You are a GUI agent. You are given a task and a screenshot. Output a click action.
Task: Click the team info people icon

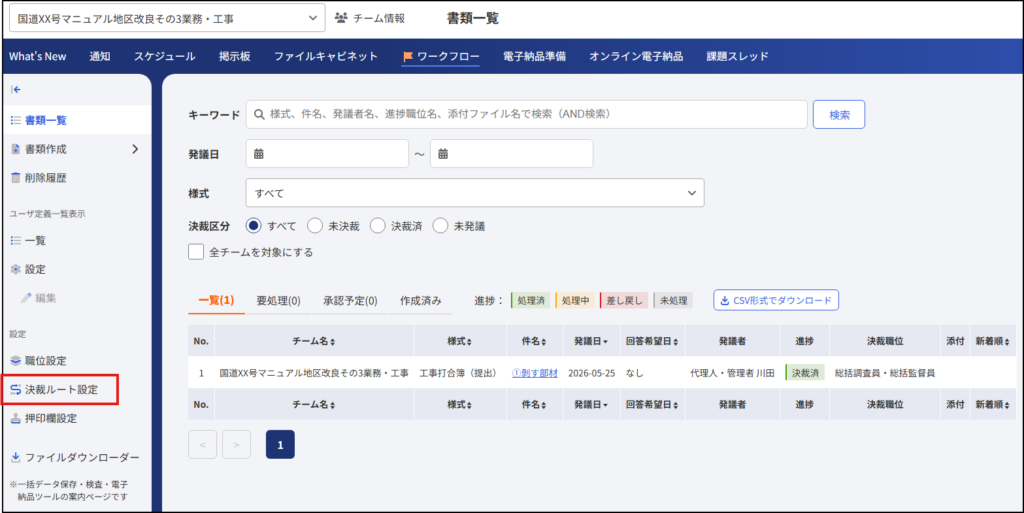341,18
